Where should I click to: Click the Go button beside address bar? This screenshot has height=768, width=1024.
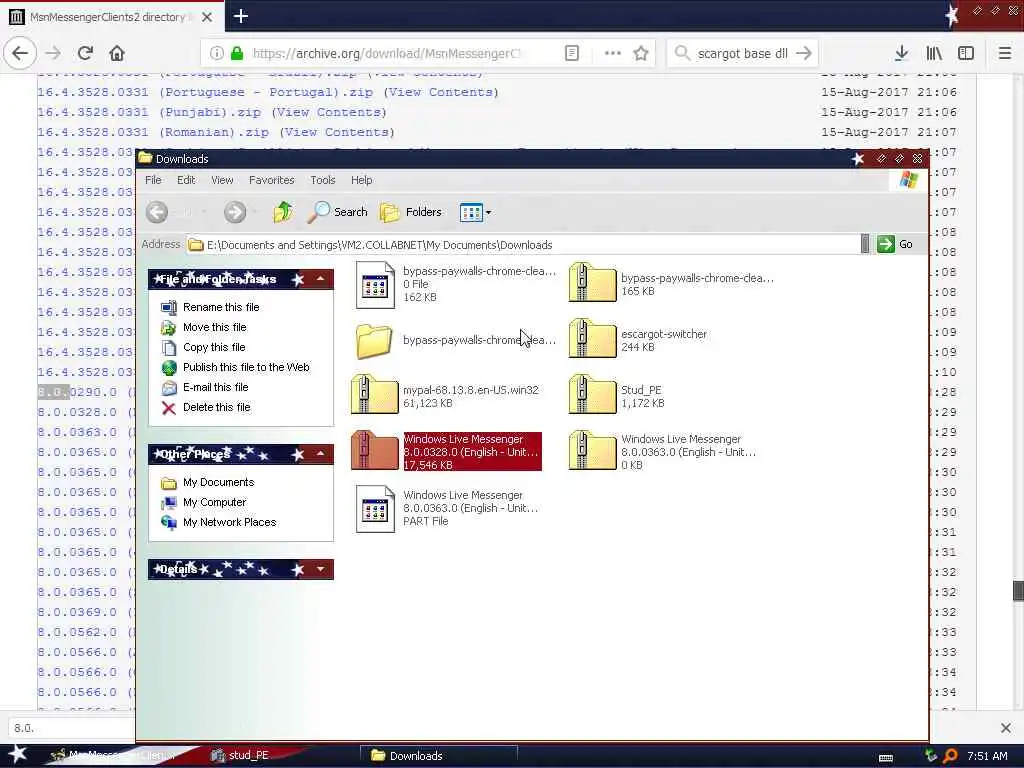895,244
